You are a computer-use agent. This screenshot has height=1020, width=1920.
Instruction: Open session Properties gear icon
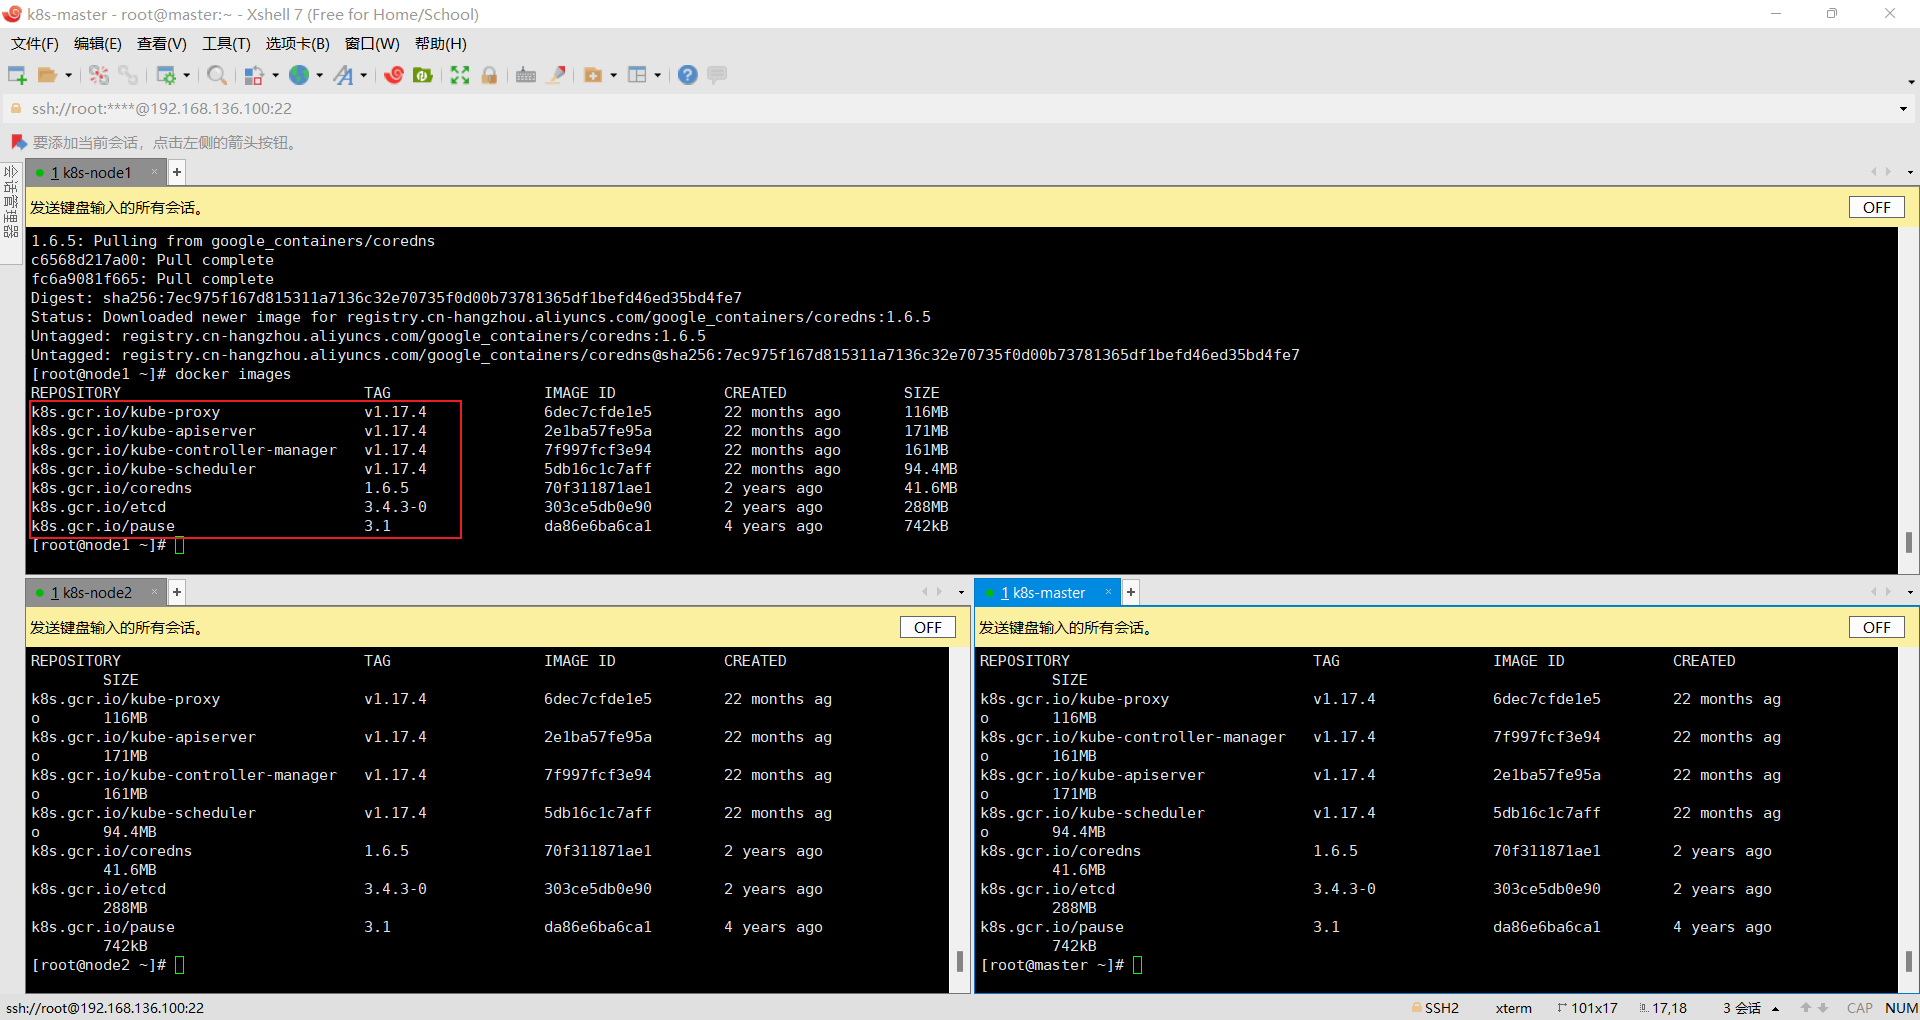pyautogui.click(x=166, y=75)
